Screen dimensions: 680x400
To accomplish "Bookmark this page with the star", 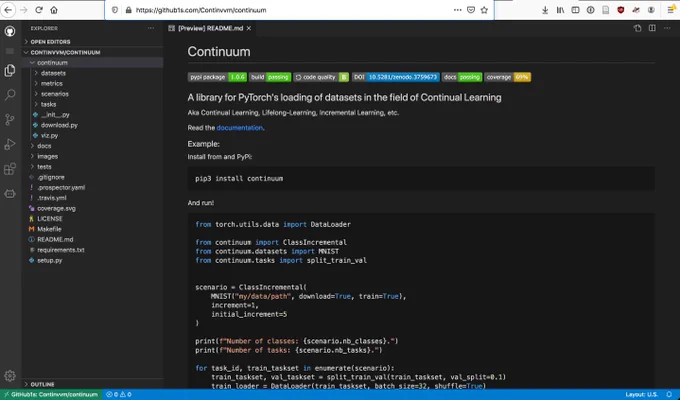I will 484,10.
